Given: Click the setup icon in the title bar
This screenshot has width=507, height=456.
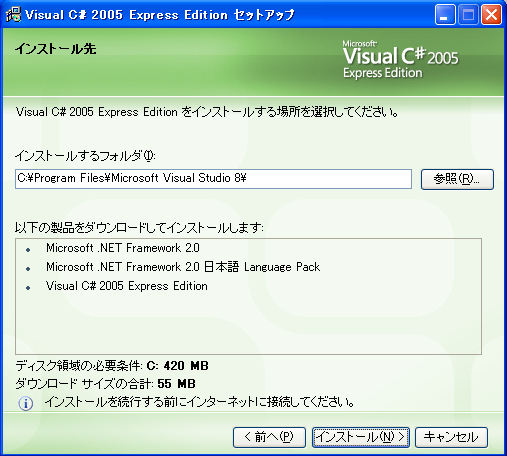Looking at the screenshot, I should pyautogui.click(x=13, y=15).
